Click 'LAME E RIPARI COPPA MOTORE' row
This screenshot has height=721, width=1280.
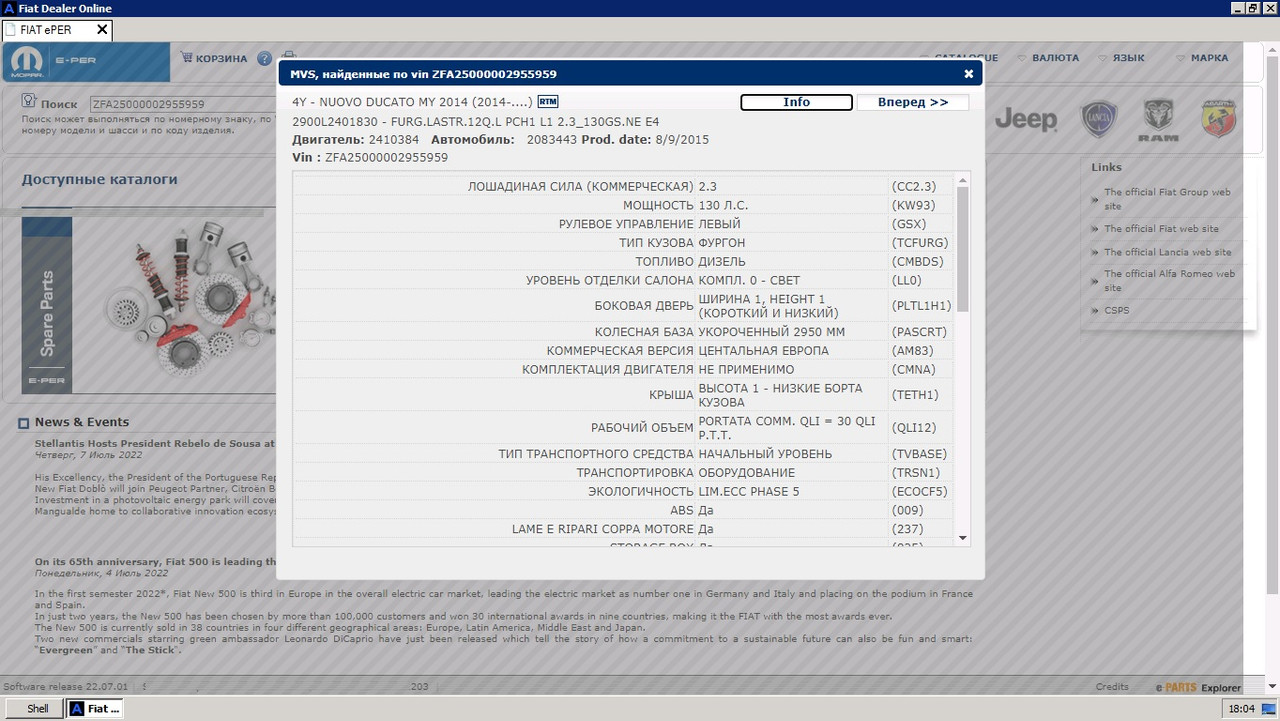click(x=623, y=530)
